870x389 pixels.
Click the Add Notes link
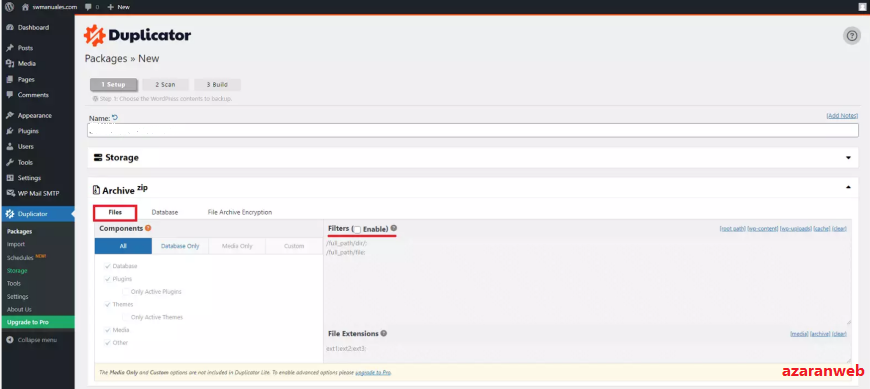[842, 115]
